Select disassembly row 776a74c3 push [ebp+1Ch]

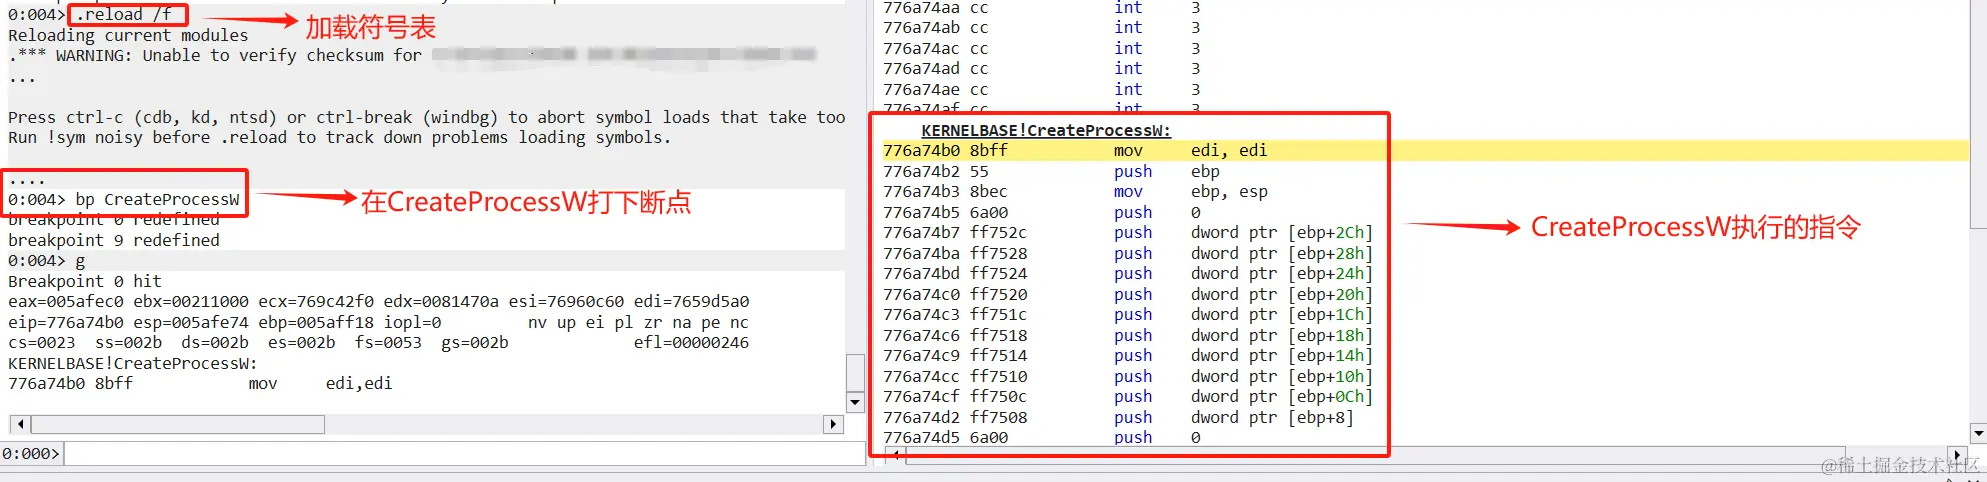[x=1128, y=315]
